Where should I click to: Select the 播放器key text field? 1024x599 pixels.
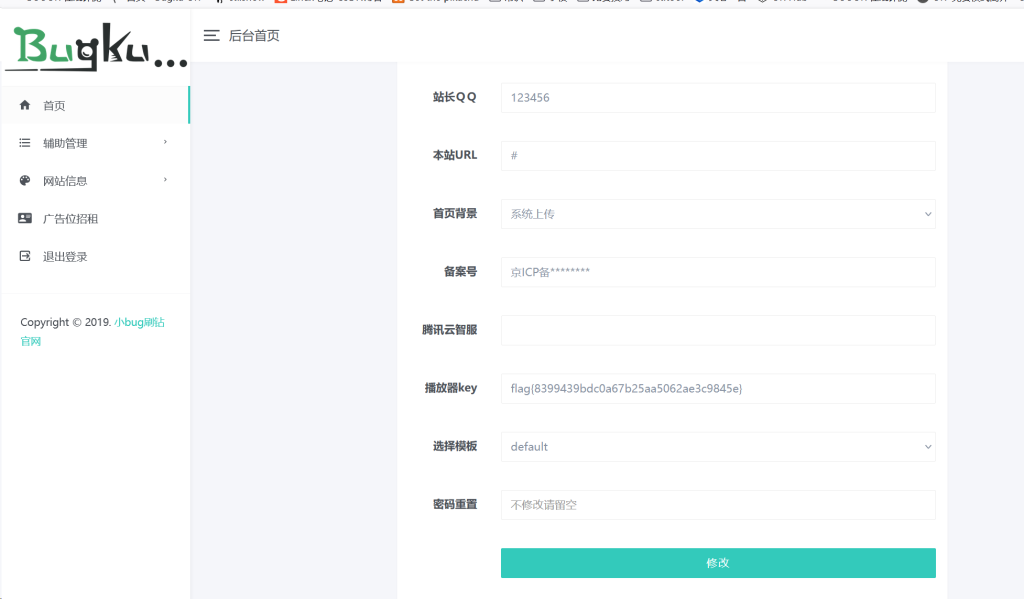click(717, 389)
